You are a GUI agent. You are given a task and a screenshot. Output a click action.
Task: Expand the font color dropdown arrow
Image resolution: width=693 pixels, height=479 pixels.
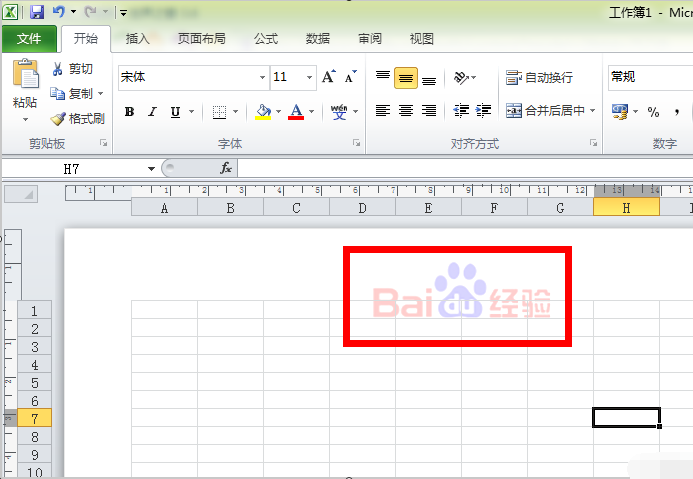point(312,112)
